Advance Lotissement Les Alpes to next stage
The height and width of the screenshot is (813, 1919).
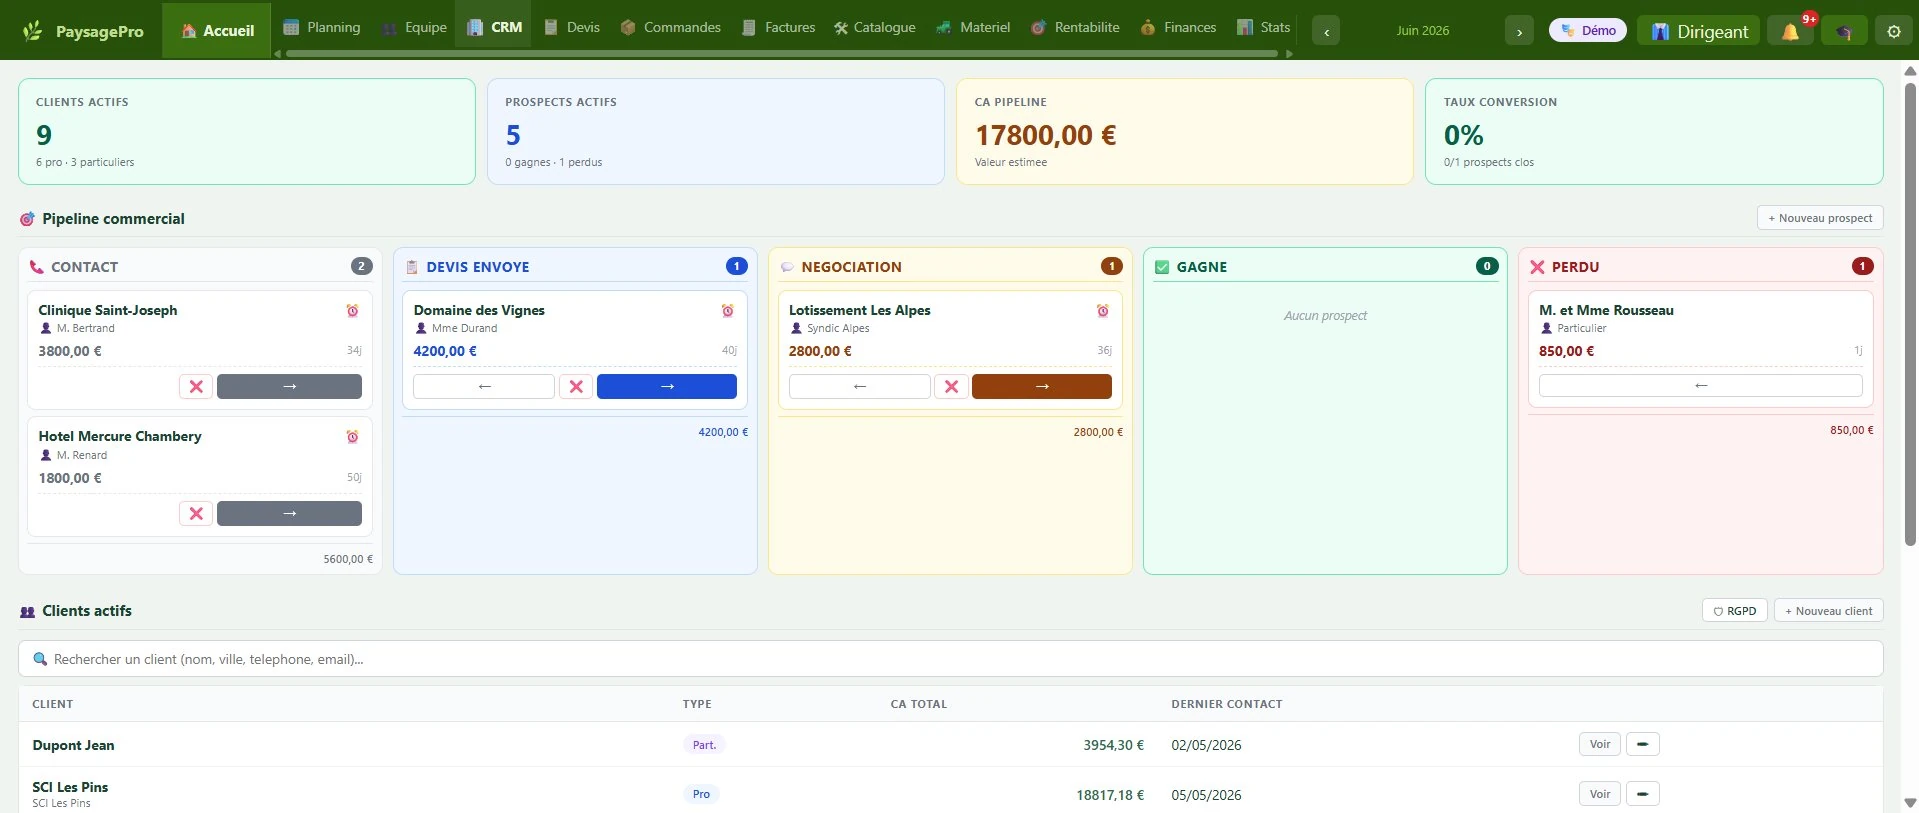coord(1042,386)
